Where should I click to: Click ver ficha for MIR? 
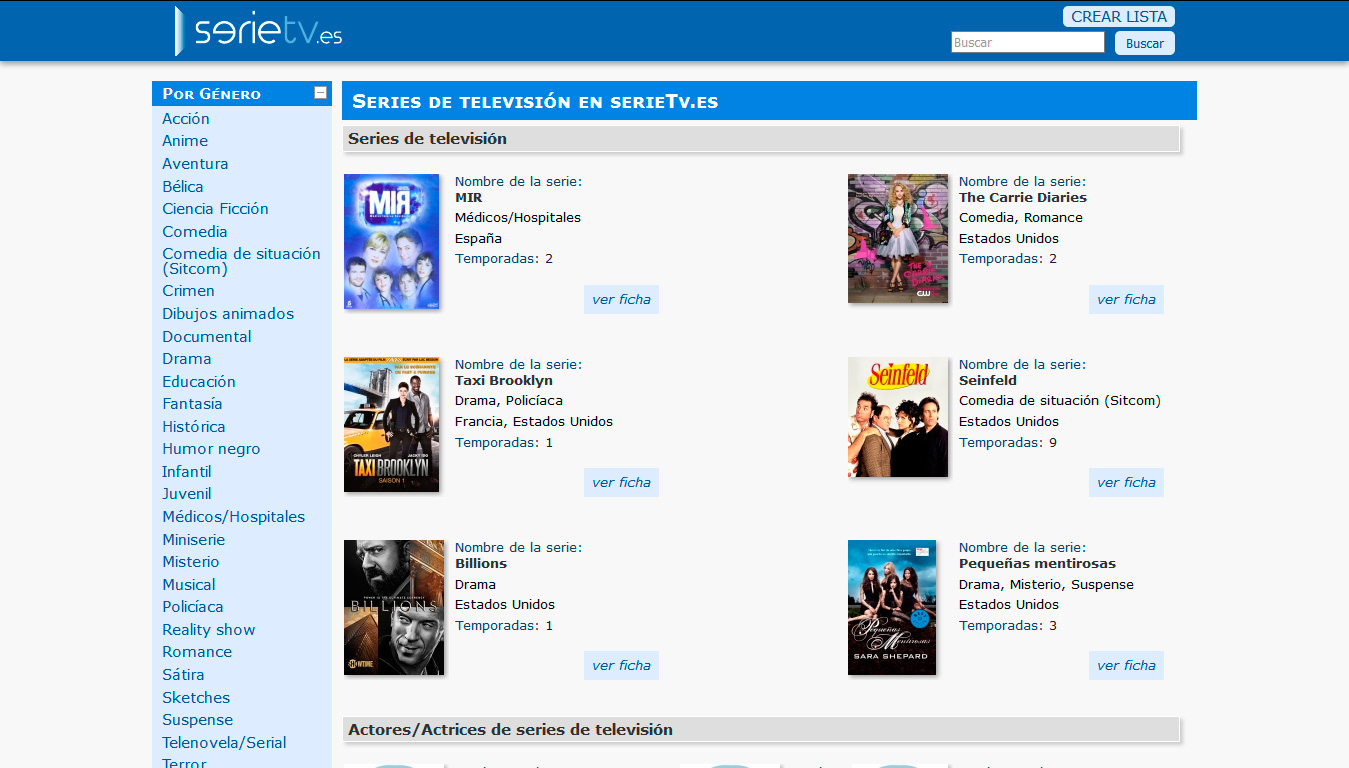pos(621,299)
